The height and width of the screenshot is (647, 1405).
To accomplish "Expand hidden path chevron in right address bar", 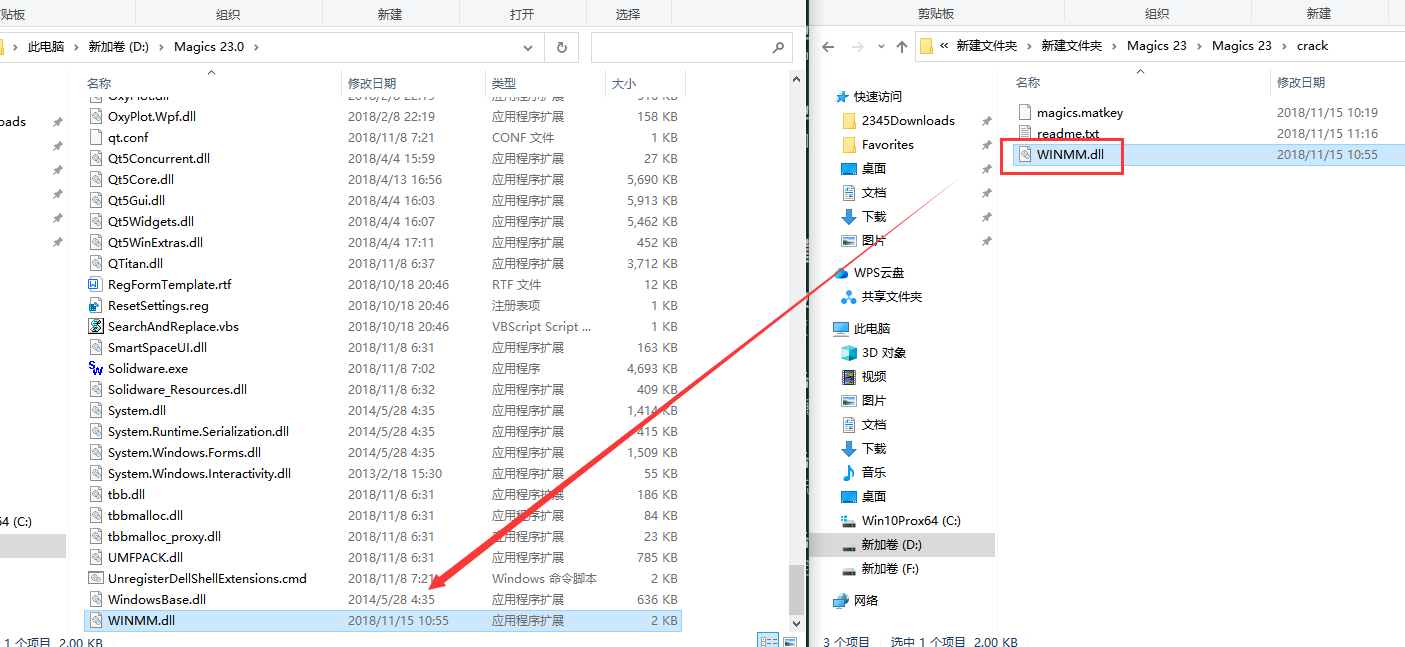I will click(x=944, y=46).
